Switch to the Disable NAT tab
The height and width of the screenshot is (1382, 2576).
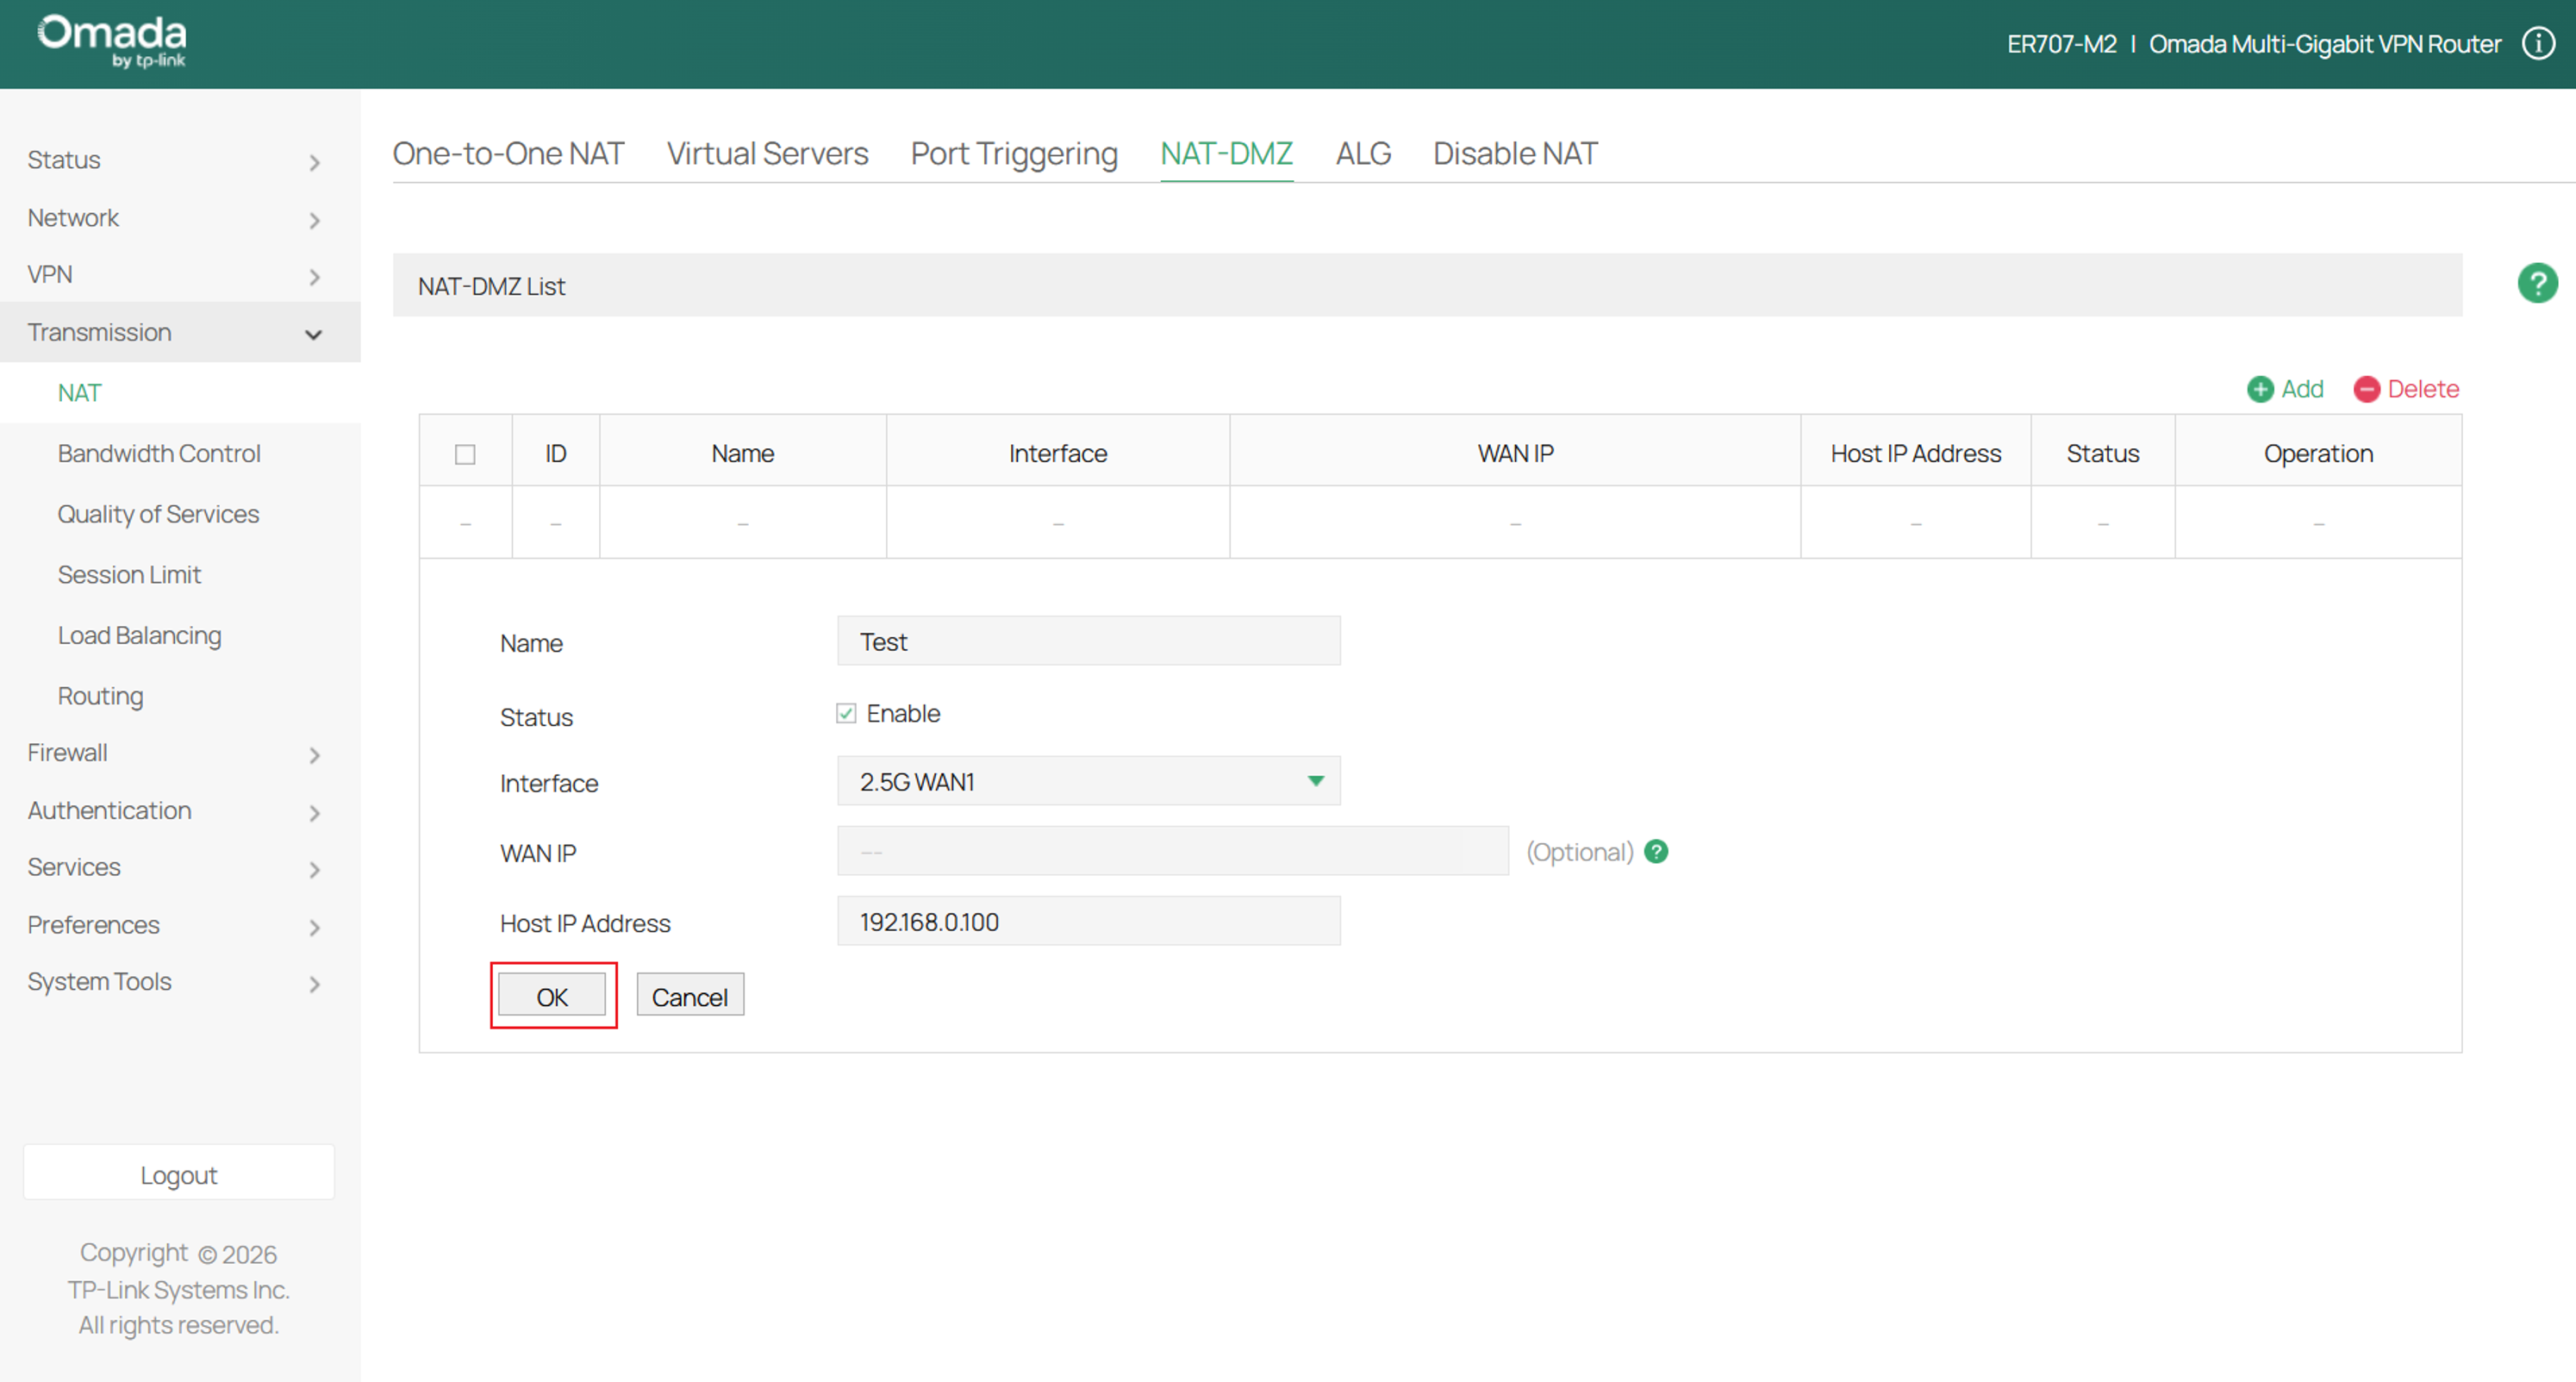[1515, 153]
